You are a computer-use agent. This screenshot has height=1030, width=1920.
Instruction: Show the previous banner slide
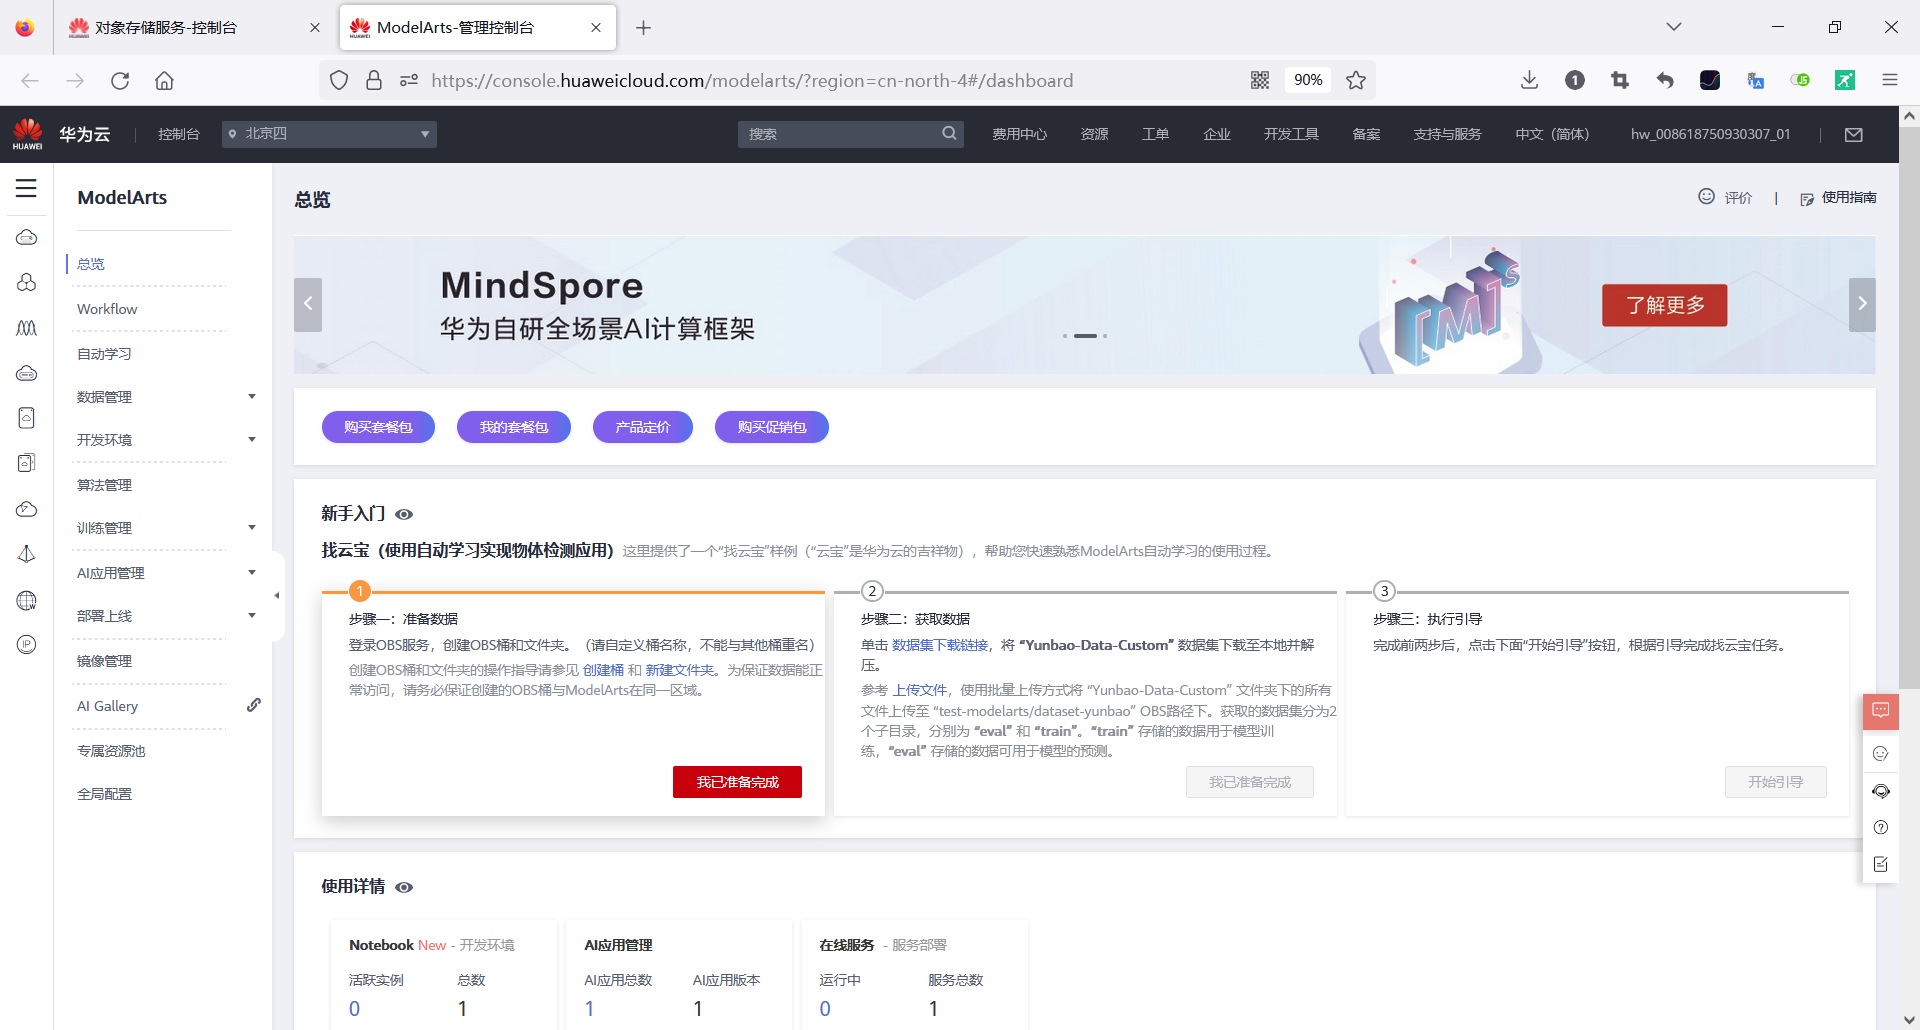point(308,304)
